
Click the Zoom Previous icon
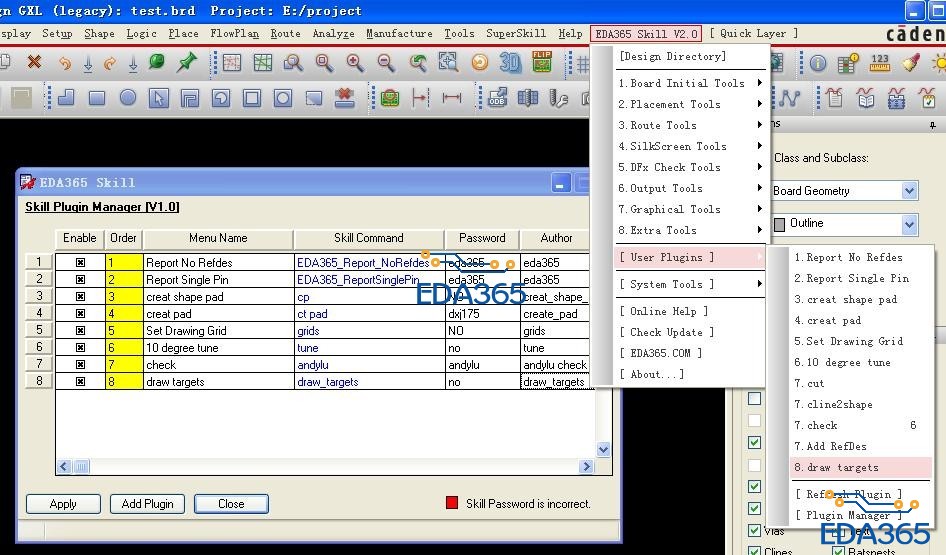(x=417, y=62)
